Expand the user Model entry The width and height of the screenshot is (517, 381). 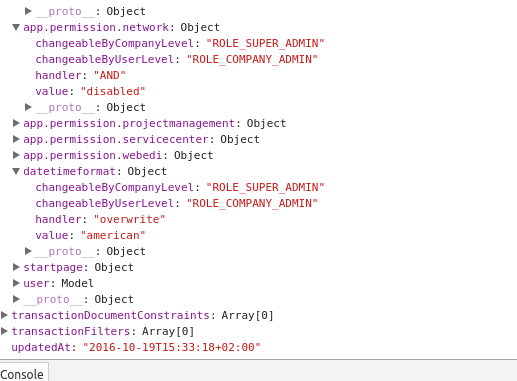click(16, 283)
